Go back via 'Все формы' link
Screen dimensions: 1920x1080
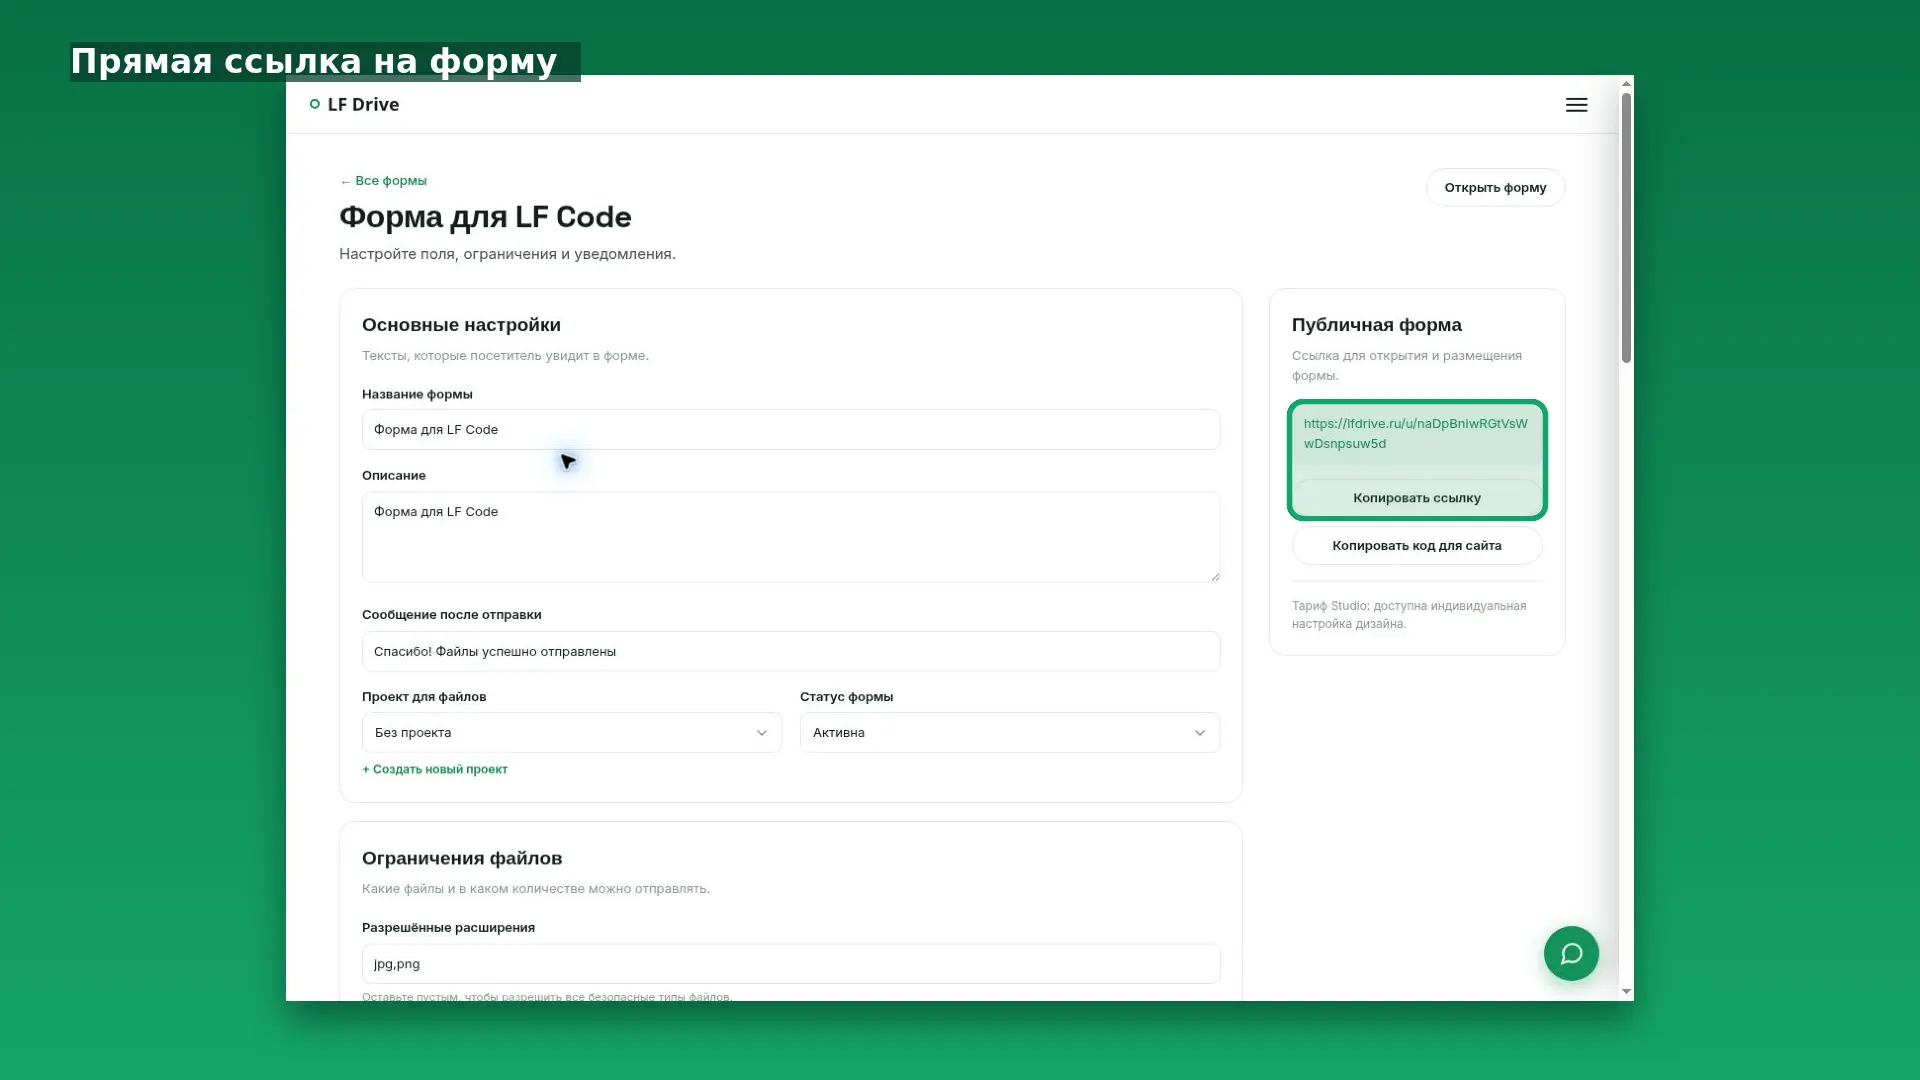[x=383, y=181]
